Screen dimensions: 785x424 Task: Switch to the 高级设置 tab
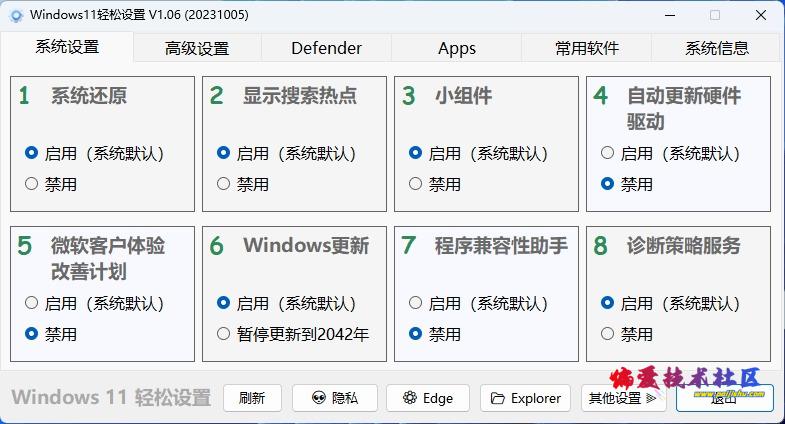pyautogui.click(x=197, y=48)
